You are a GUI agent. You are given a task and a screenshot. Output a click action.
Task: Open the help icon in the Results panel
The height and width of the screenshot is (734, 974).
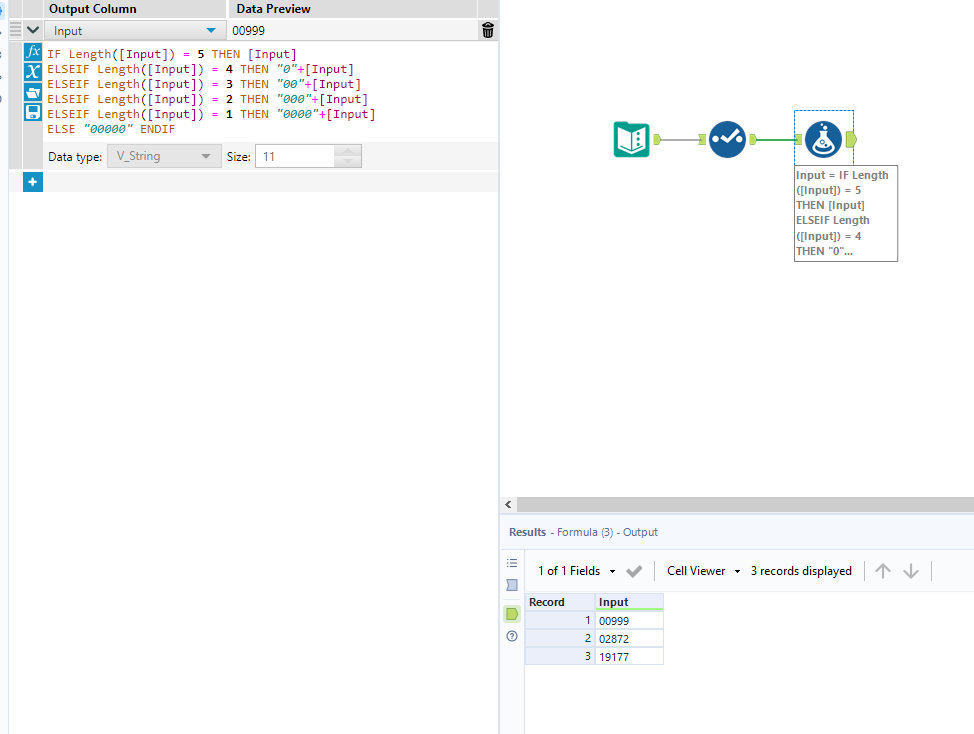pos(512,636)
